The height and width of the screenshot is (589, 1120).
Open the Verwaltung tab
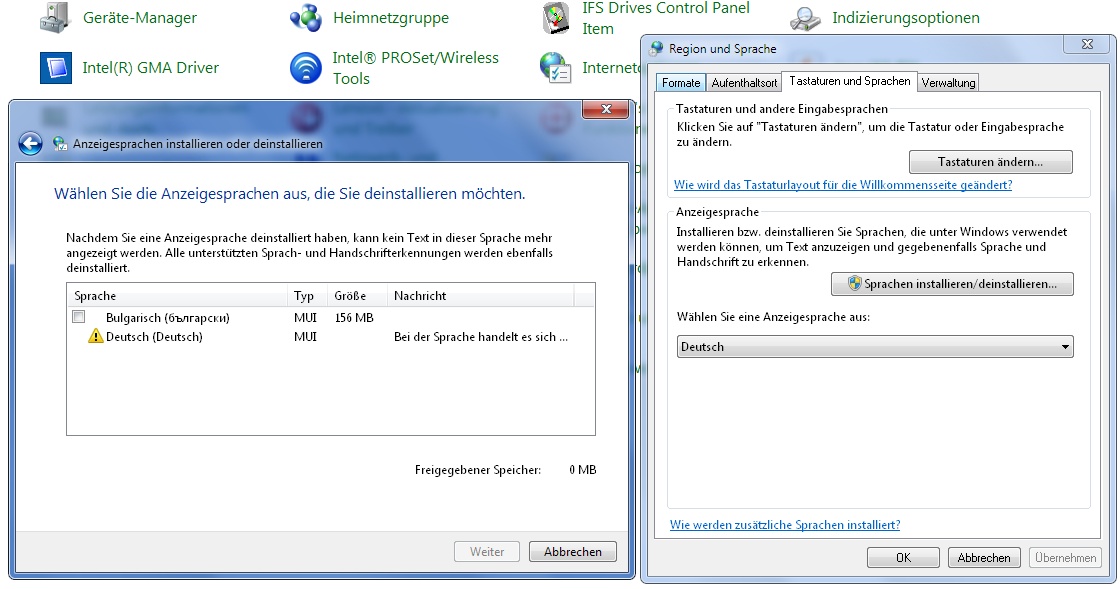948,83
